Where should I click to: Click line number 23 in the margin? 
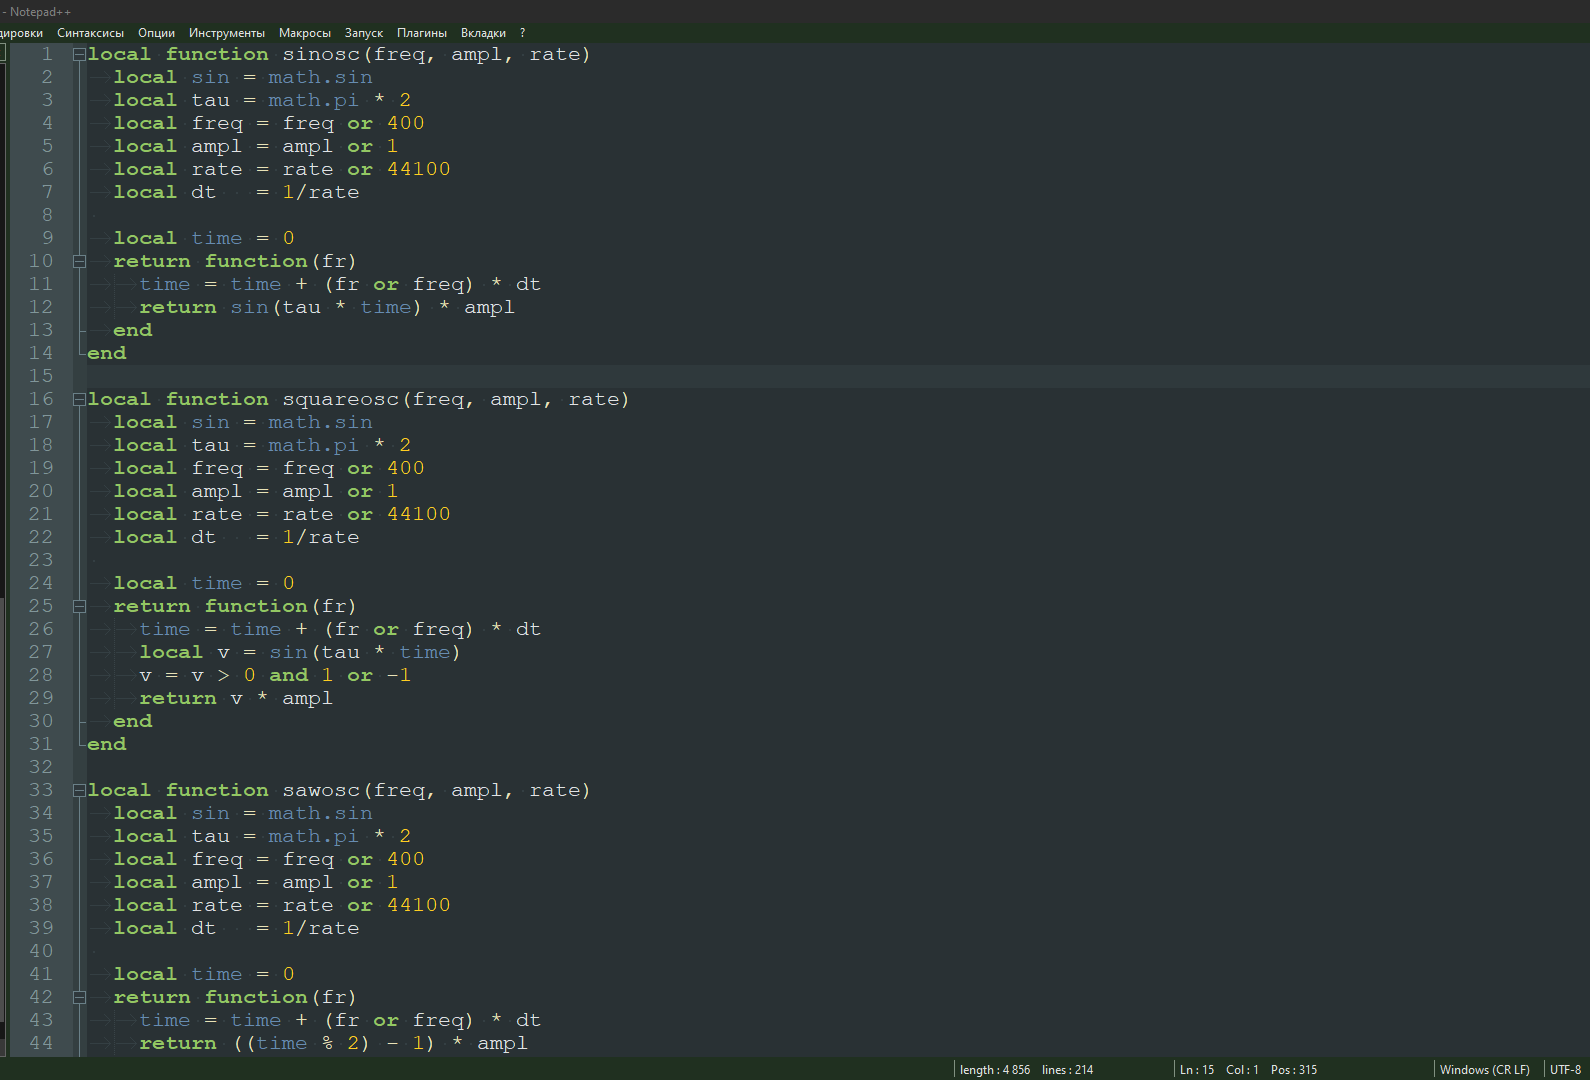click(x=41, y=560)
